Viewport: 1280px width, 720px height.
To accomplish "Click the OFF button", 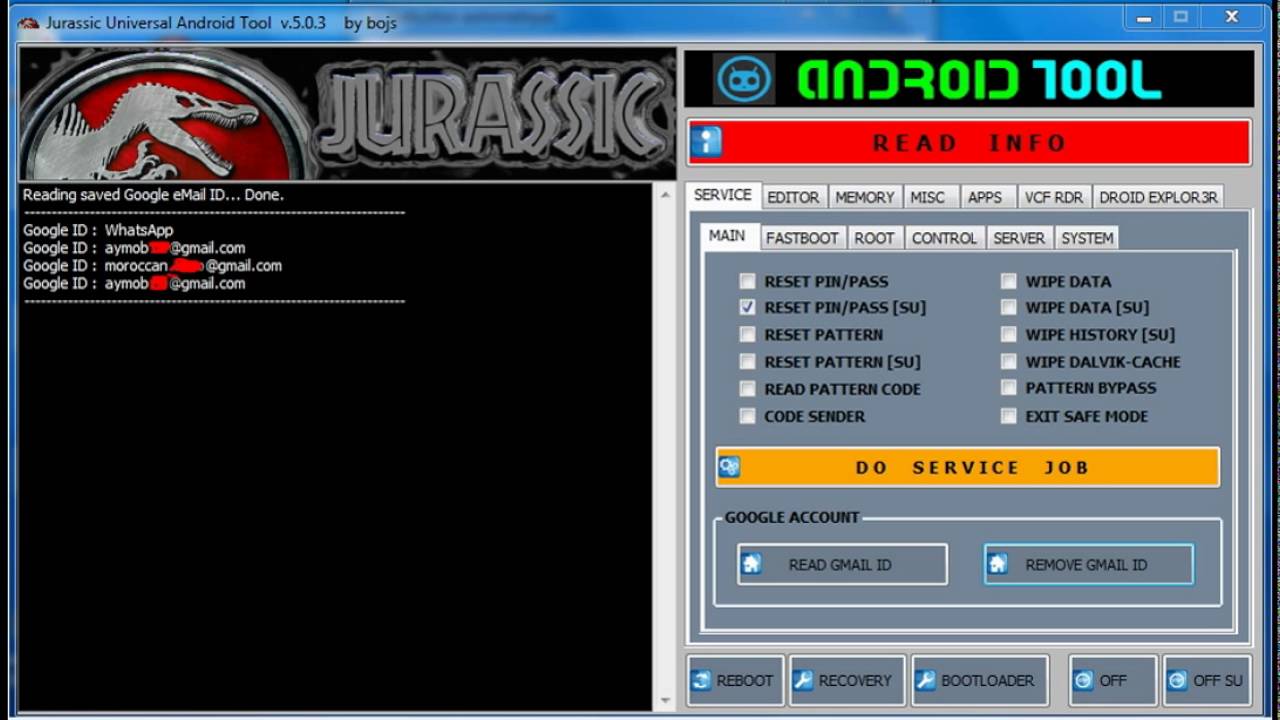I will coord(1112,680).
